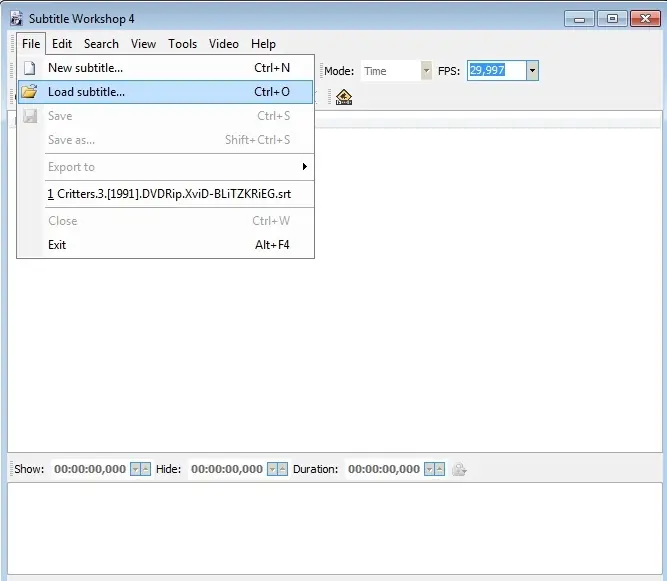This screenshot has width=667, height=581.
Task: Decrease Duration with down stepper
Action: click(430, 469)
